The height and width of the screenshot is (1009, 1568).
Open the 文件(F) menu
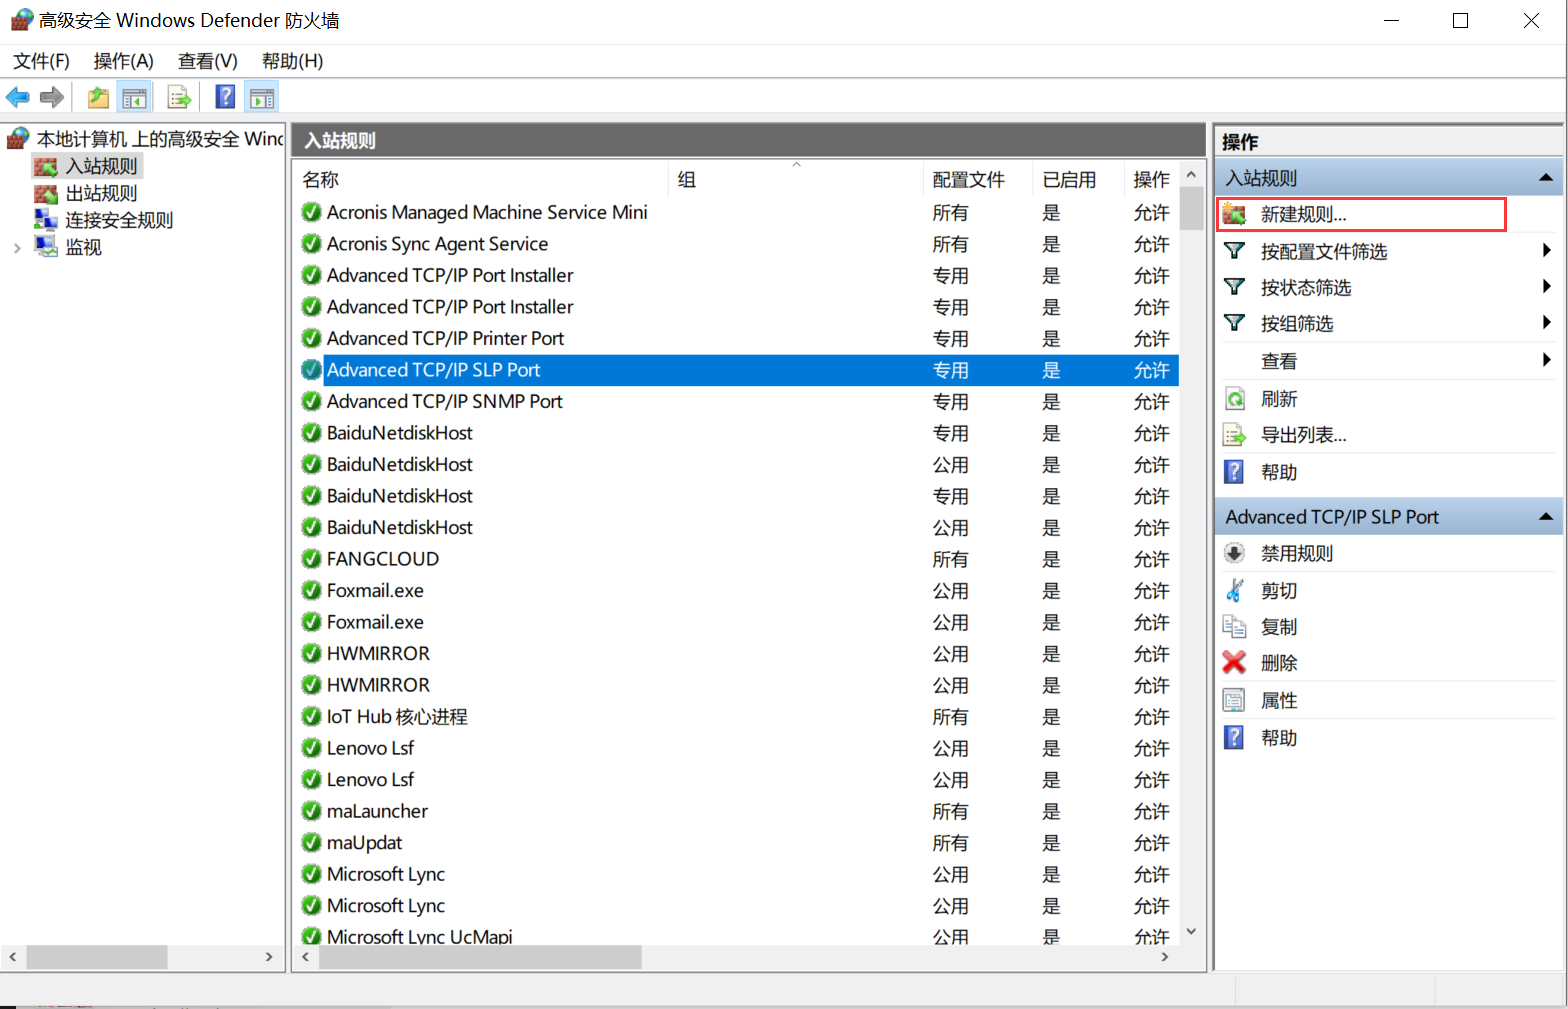pos(41,61)
